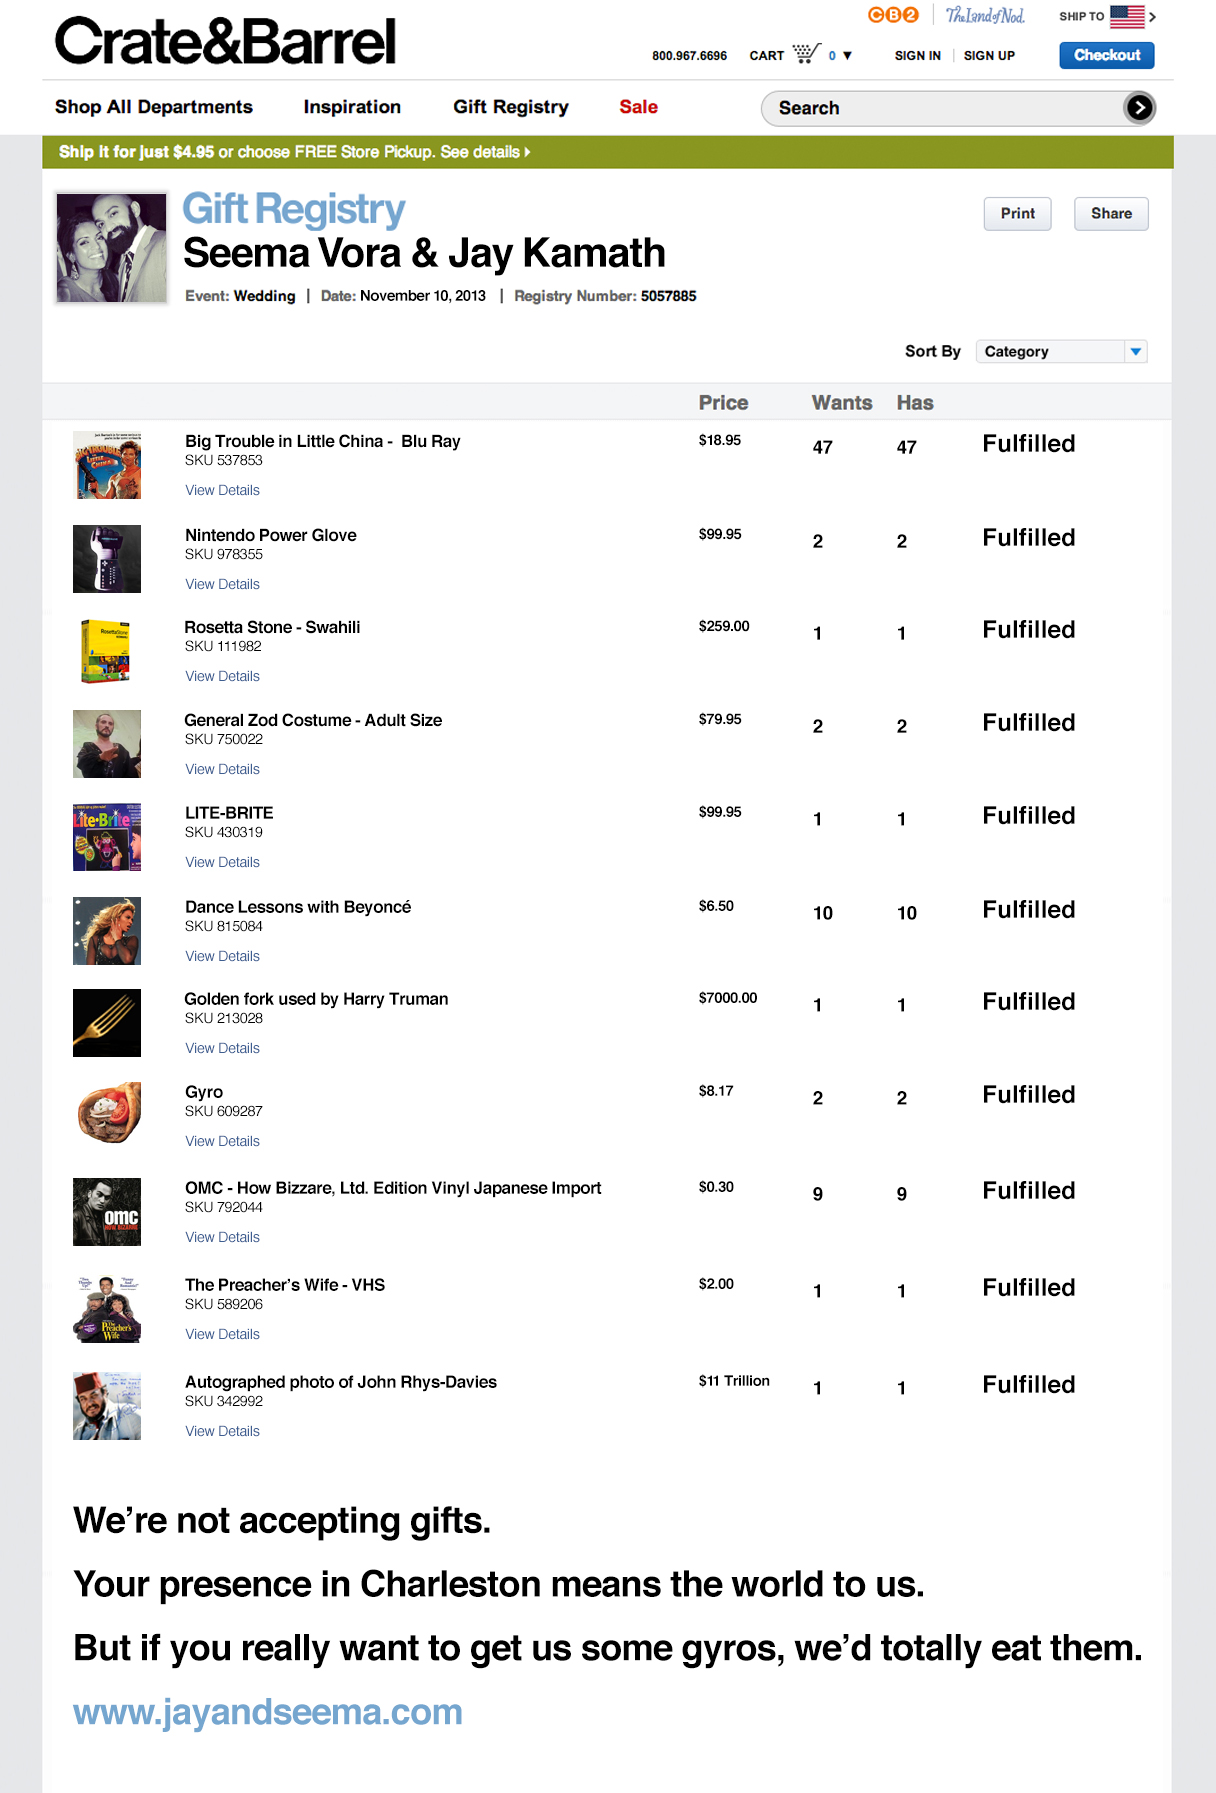
Task: View Details for Rosetta Stone - Swahili
Action: click(222, 676)
